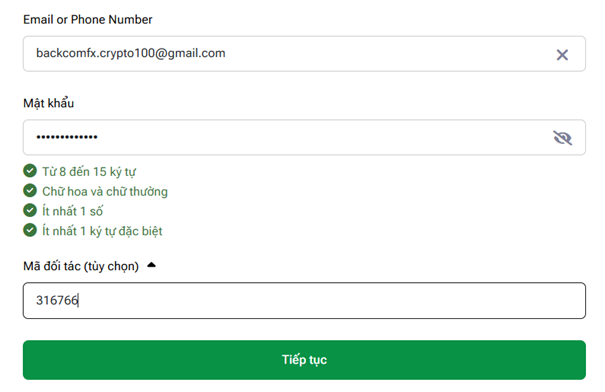Click inside the partner code input box
The image size is (605, 392).
pos(304,301)
